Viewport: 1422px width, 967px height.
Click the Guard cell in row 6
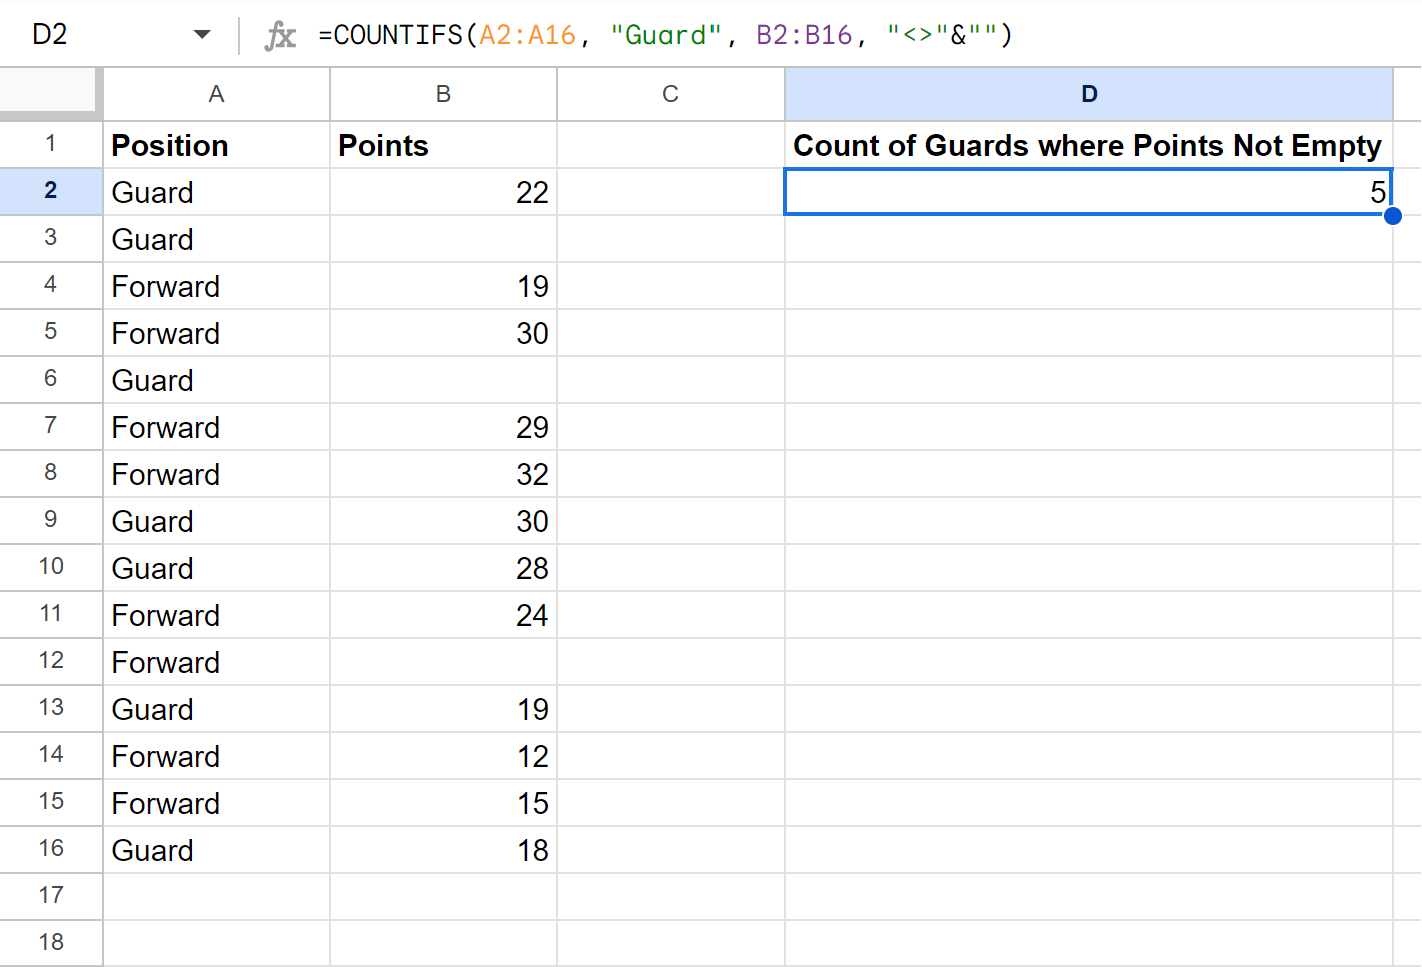(x=216, y=380)
